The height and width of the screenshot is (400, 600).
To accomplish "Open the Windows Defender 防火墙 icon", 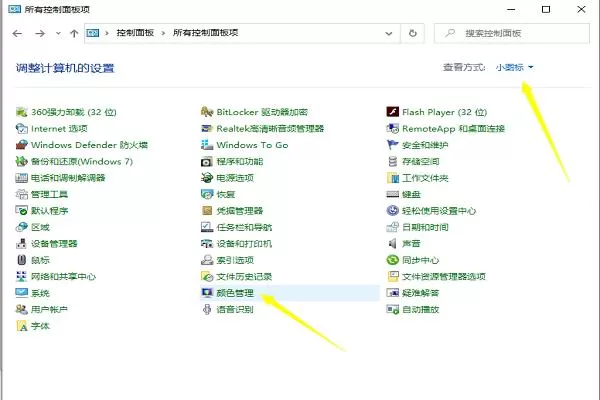I will click(21, 145).
